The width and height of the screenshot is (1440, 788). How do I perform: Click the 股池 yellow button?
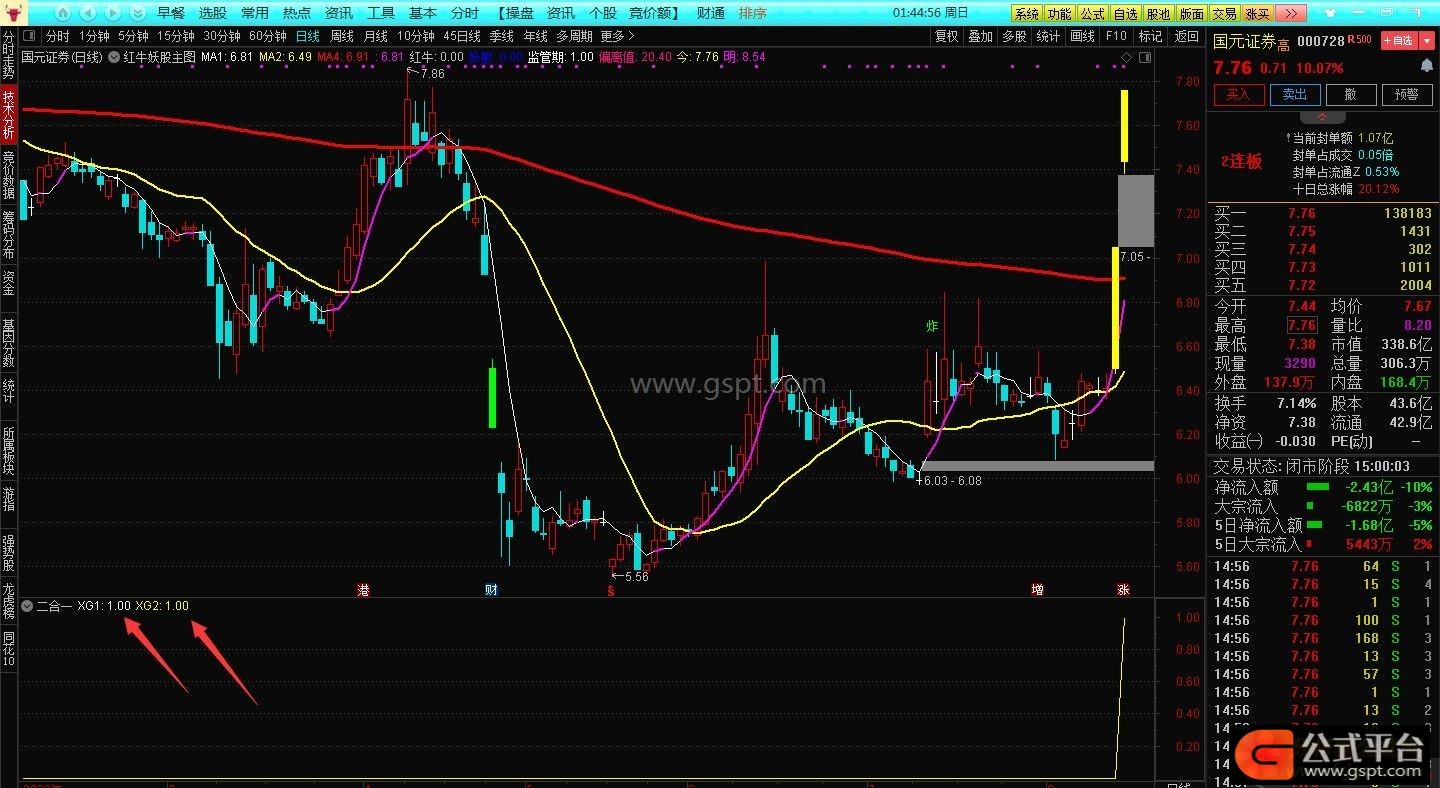pyautogui.click(x=1158, y=13)
